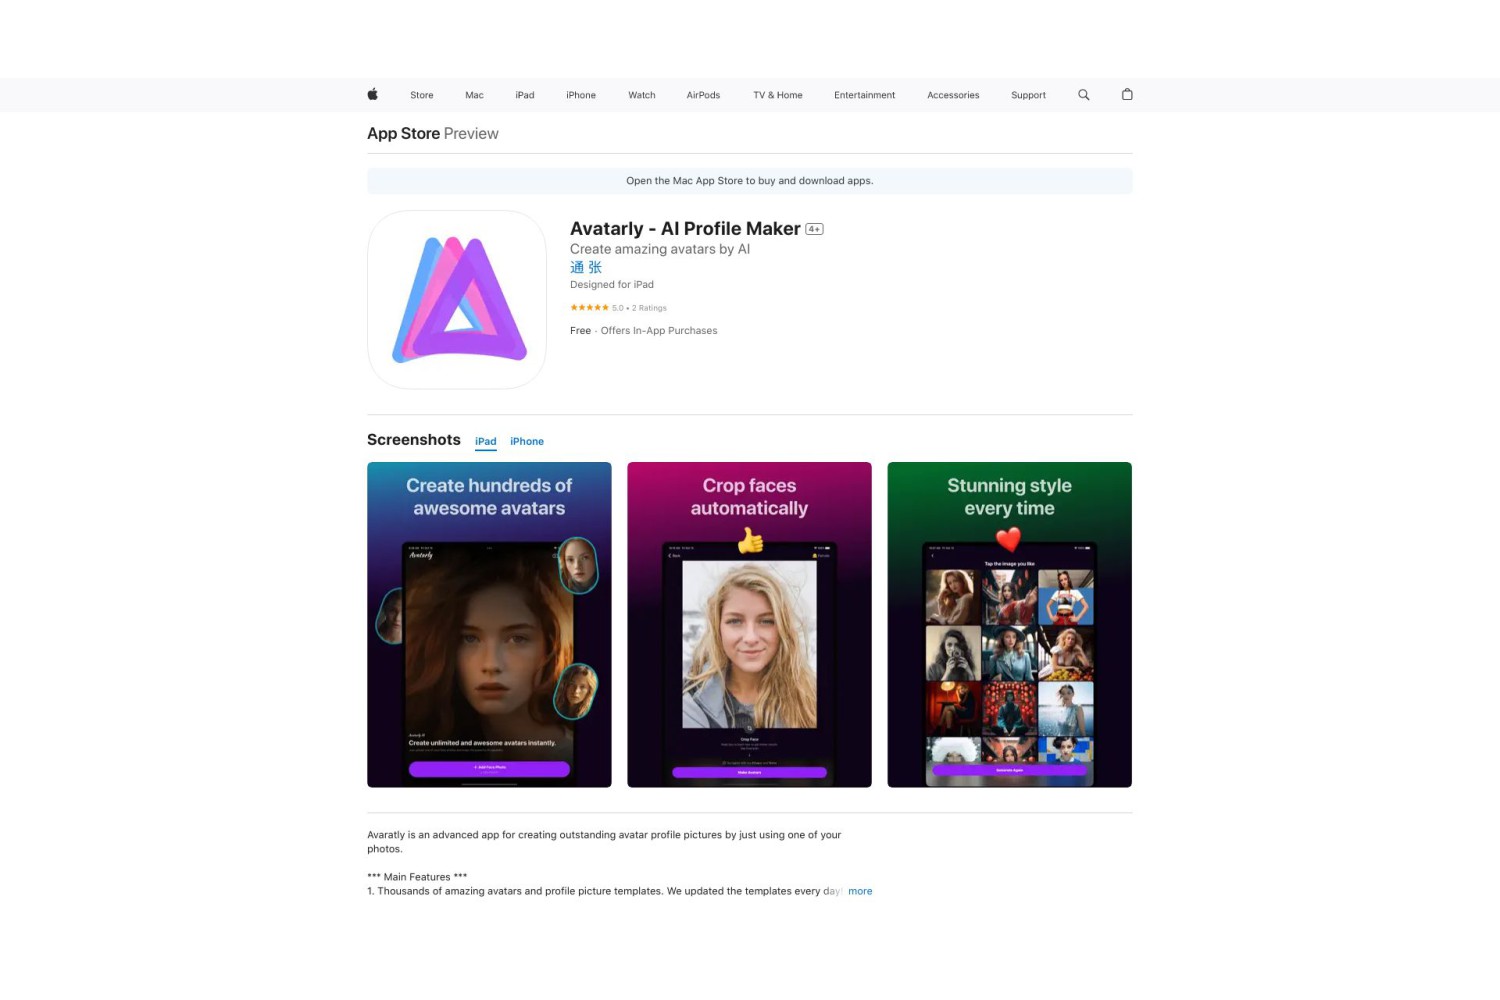
Task: Open the Crop faces automatically screenshot
Action: coord(749,625)
